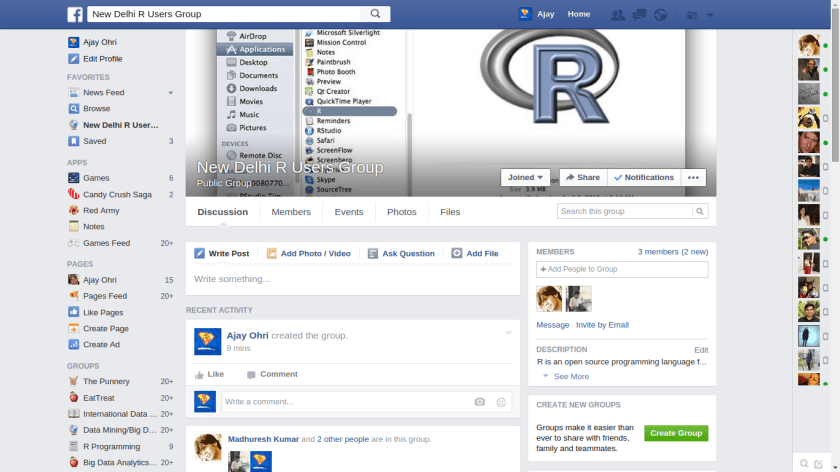Image resolution: width=840 pixels, height=472 pixels.
Task: Edit the group description
Action: tap(701, 350)
